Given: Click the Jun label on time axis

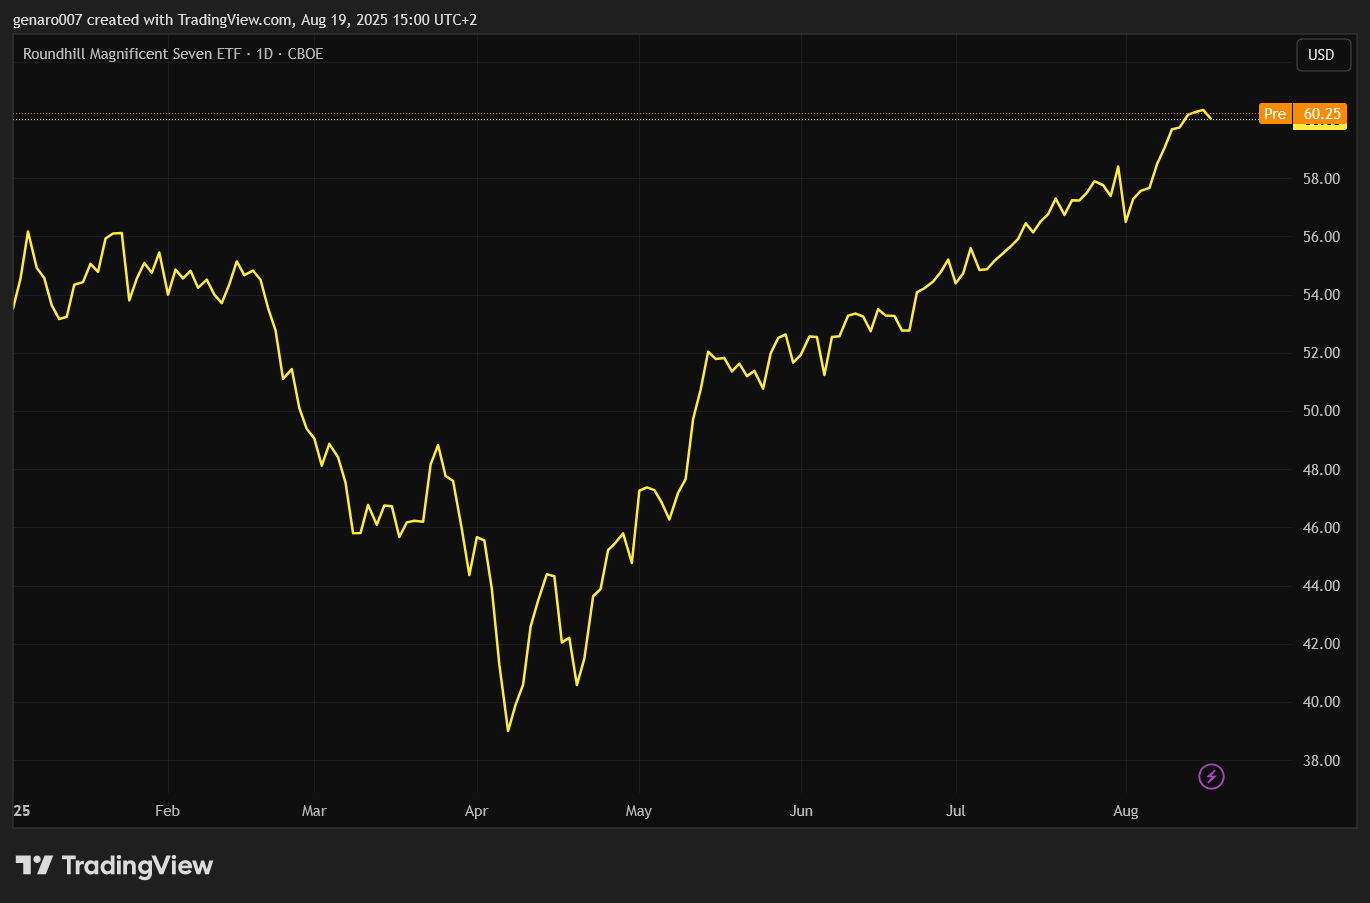Looking at the screenshot, I should 801,811.
